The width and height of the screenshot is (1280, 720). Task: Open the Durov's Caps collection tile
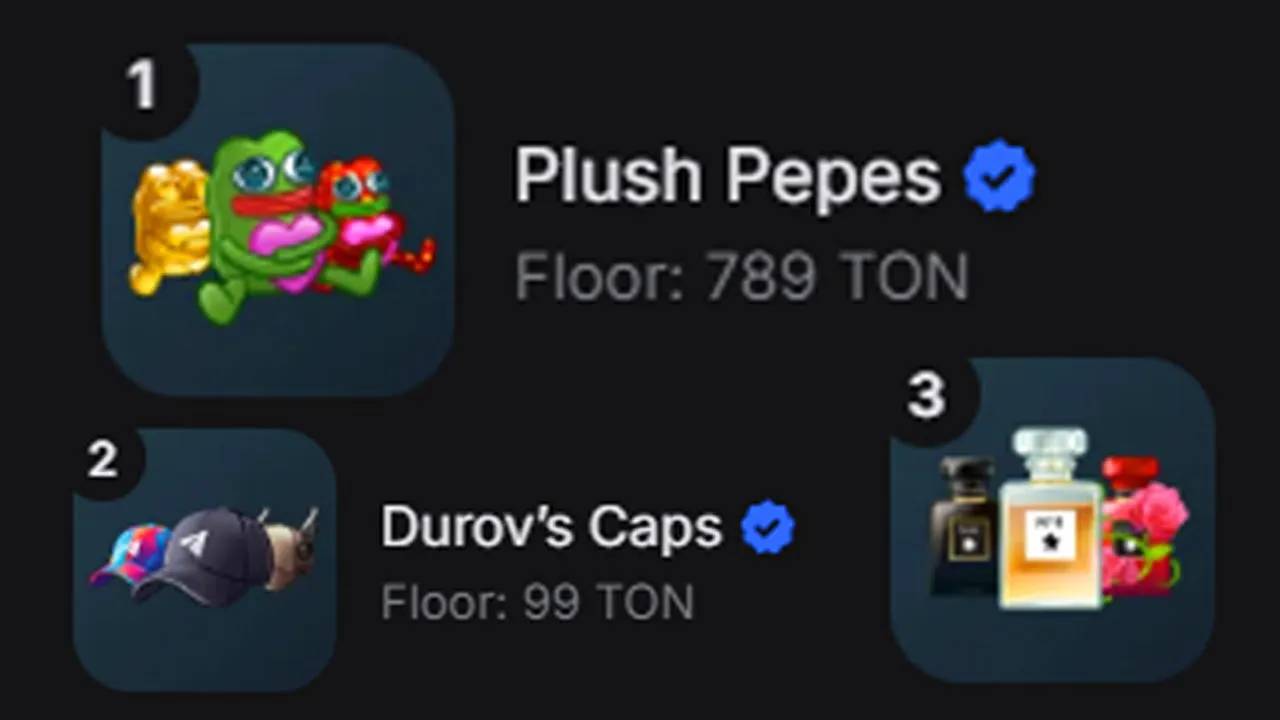(x=205, y=560)
